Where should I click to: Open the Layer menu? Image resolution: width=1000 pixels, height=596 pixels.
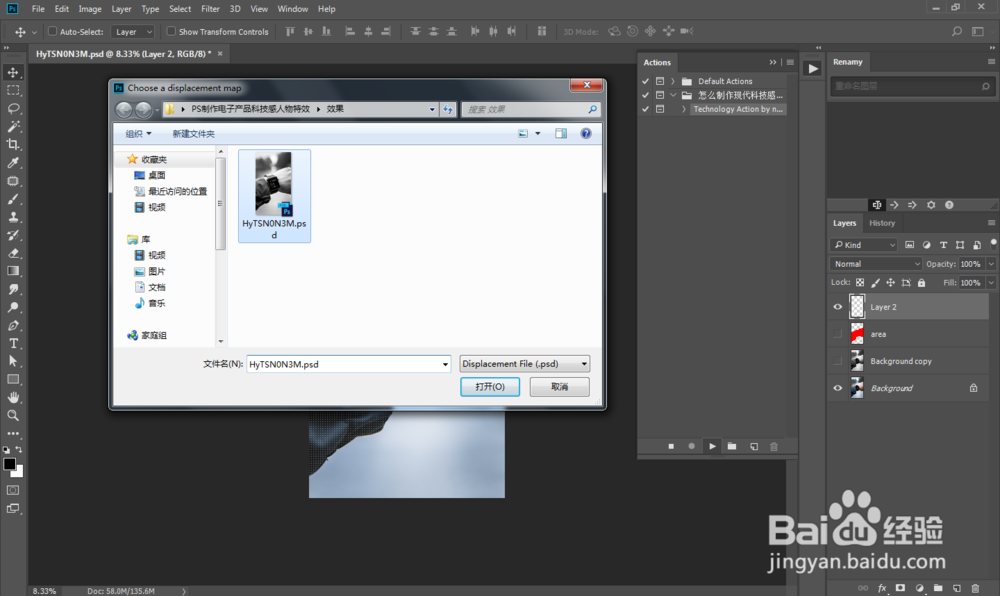(121, 9)
